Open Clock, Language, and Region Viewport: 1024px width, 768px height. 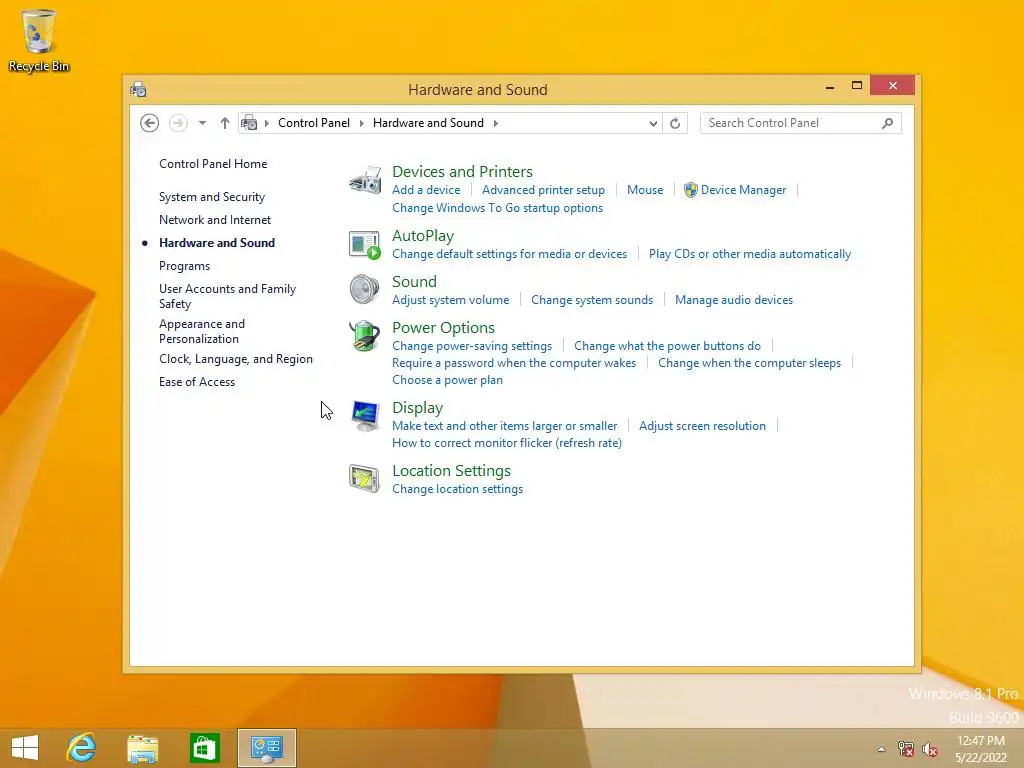pyautogui.click(x=236, y=359)
